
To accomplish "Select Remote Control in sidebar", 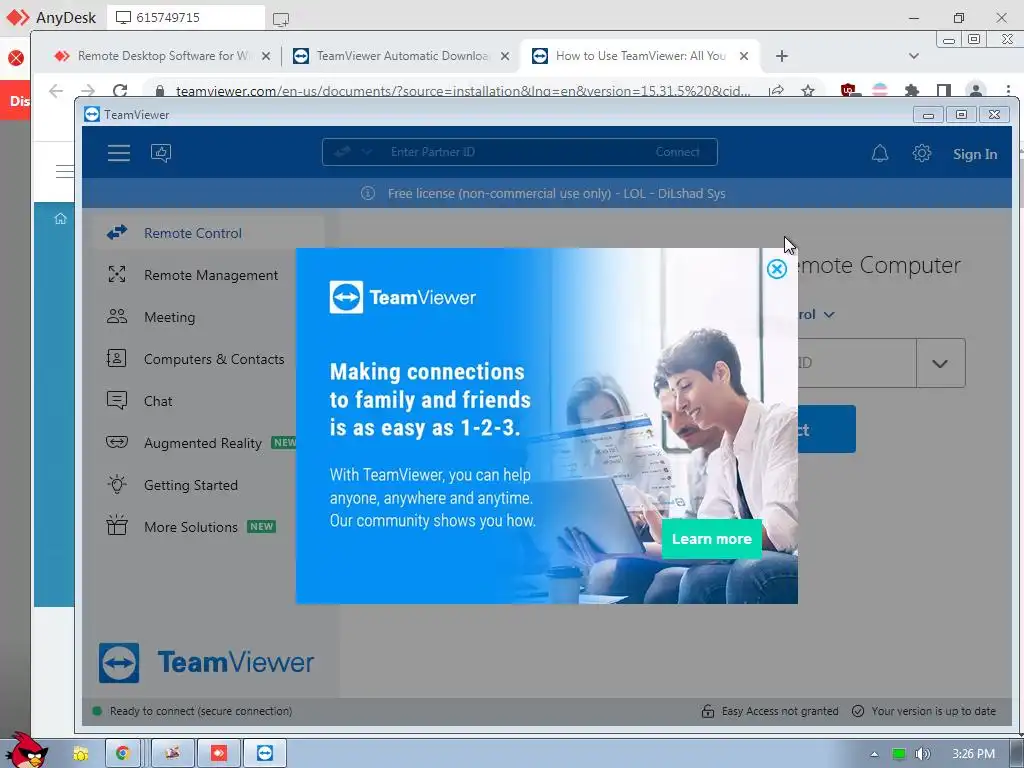I will coord(209,233).
